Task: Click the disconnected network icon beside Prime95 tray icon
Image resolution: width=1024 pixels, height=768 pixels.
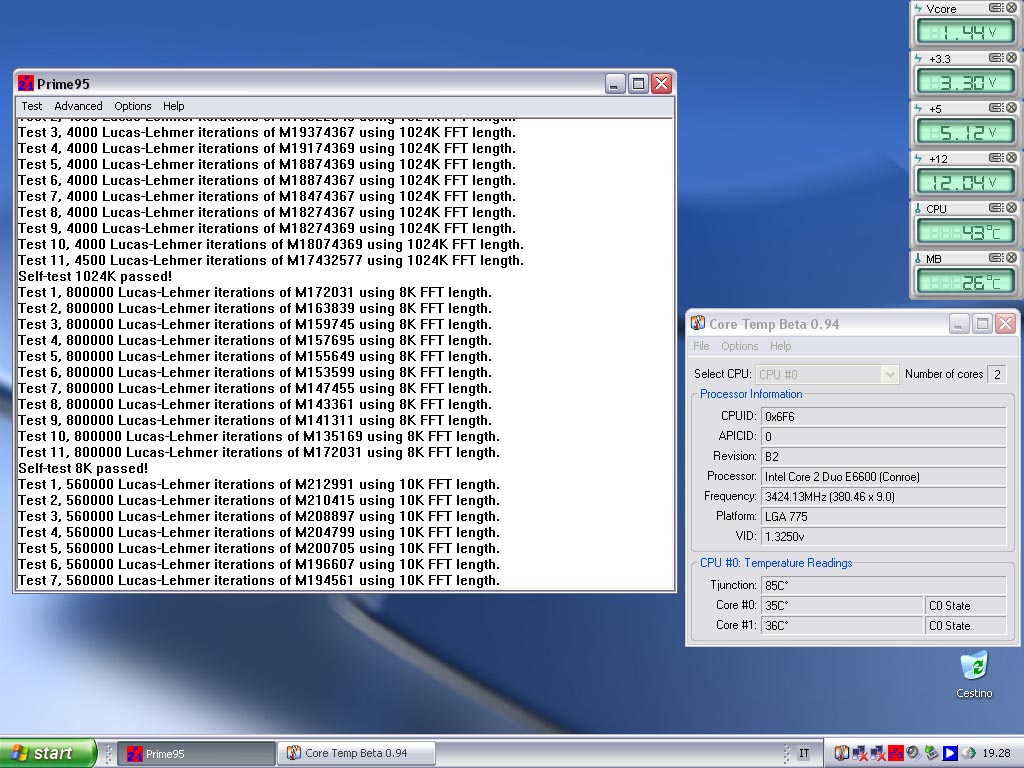Action: (878, 754)
